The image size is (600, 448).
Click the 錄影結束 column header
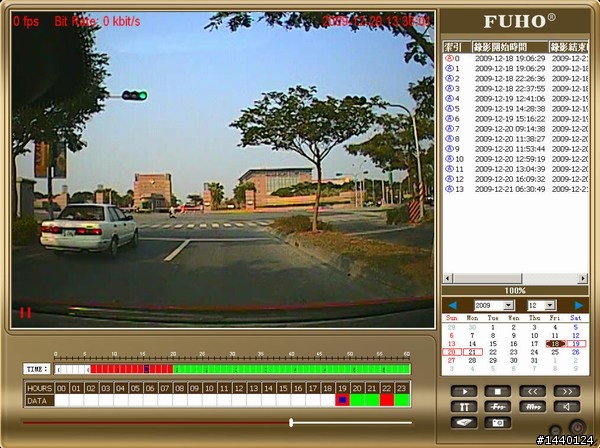569,47
